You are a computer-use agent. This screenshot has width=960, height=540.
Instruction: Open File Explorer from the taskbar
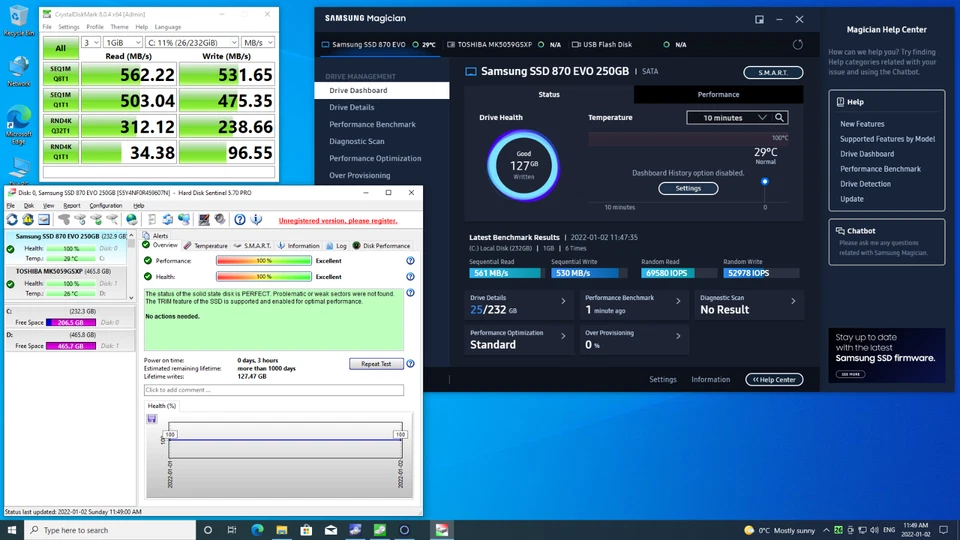point(282,530)
